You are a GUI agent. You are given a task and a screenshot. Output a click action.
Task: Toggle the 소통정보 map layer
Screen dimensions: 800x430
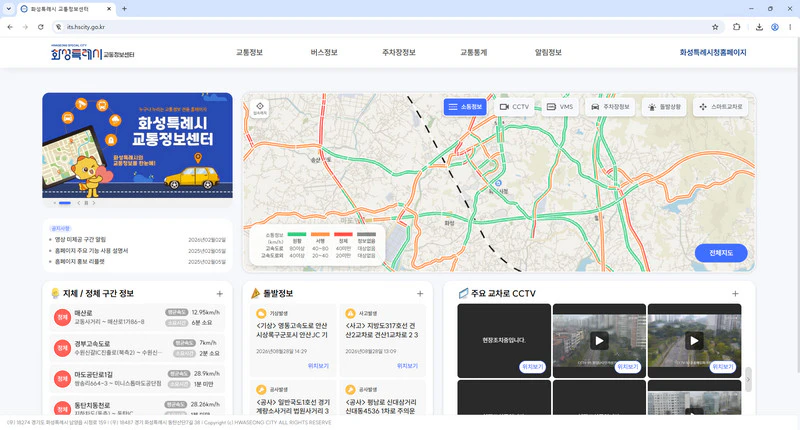click(465, 107)
